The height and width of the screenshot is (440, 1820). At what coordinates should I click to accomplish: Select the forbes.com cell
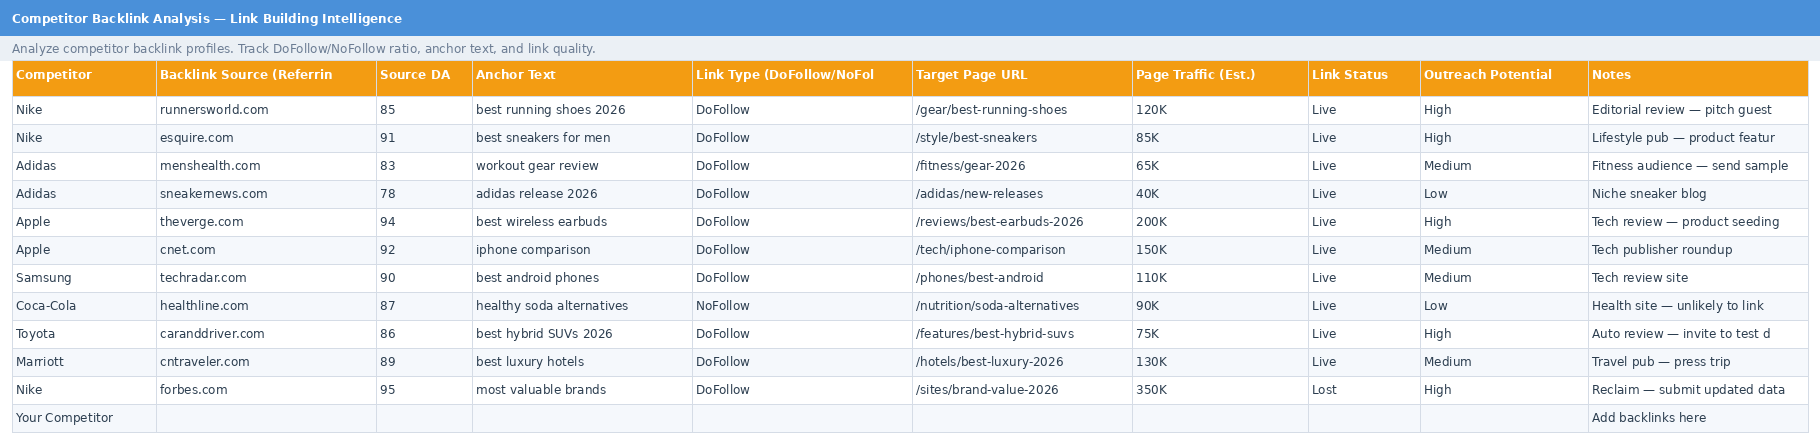point(266,391)
